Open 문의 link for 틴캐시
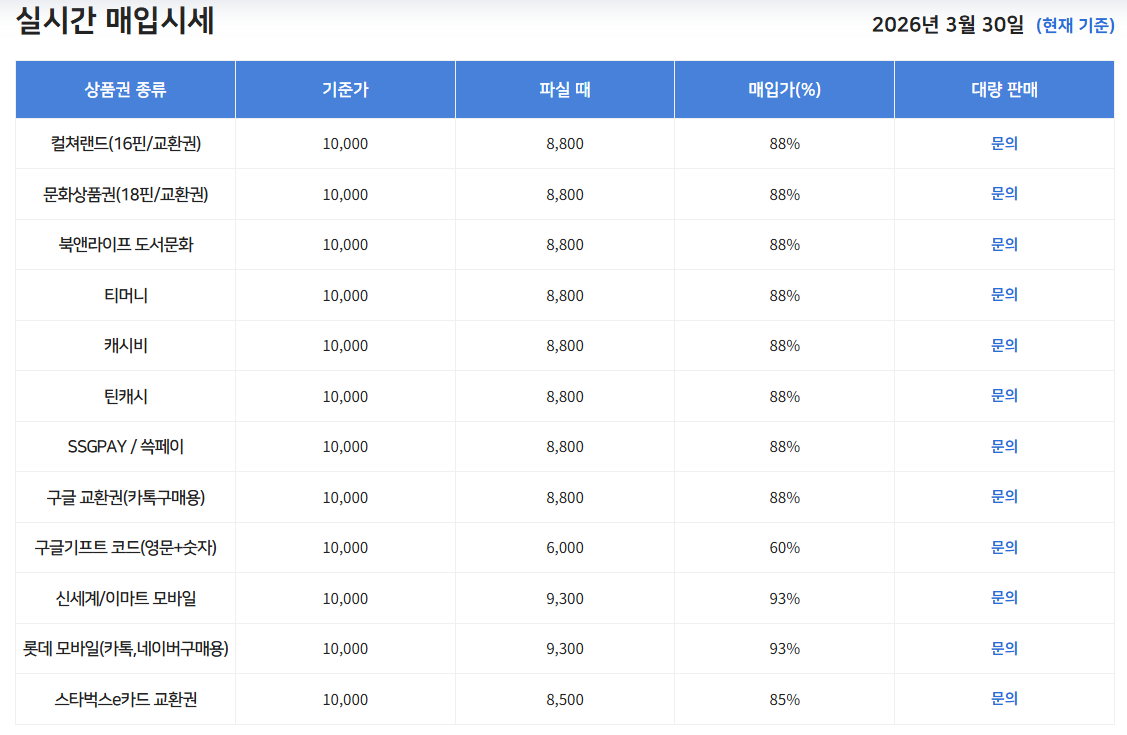The image size is (1127, 735). pos(1004,395)
